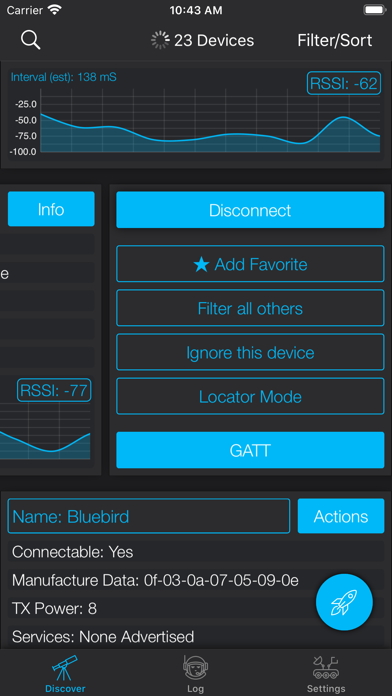Tap the floating rocket button
The image size is (392, 696).
coord(344,601)
